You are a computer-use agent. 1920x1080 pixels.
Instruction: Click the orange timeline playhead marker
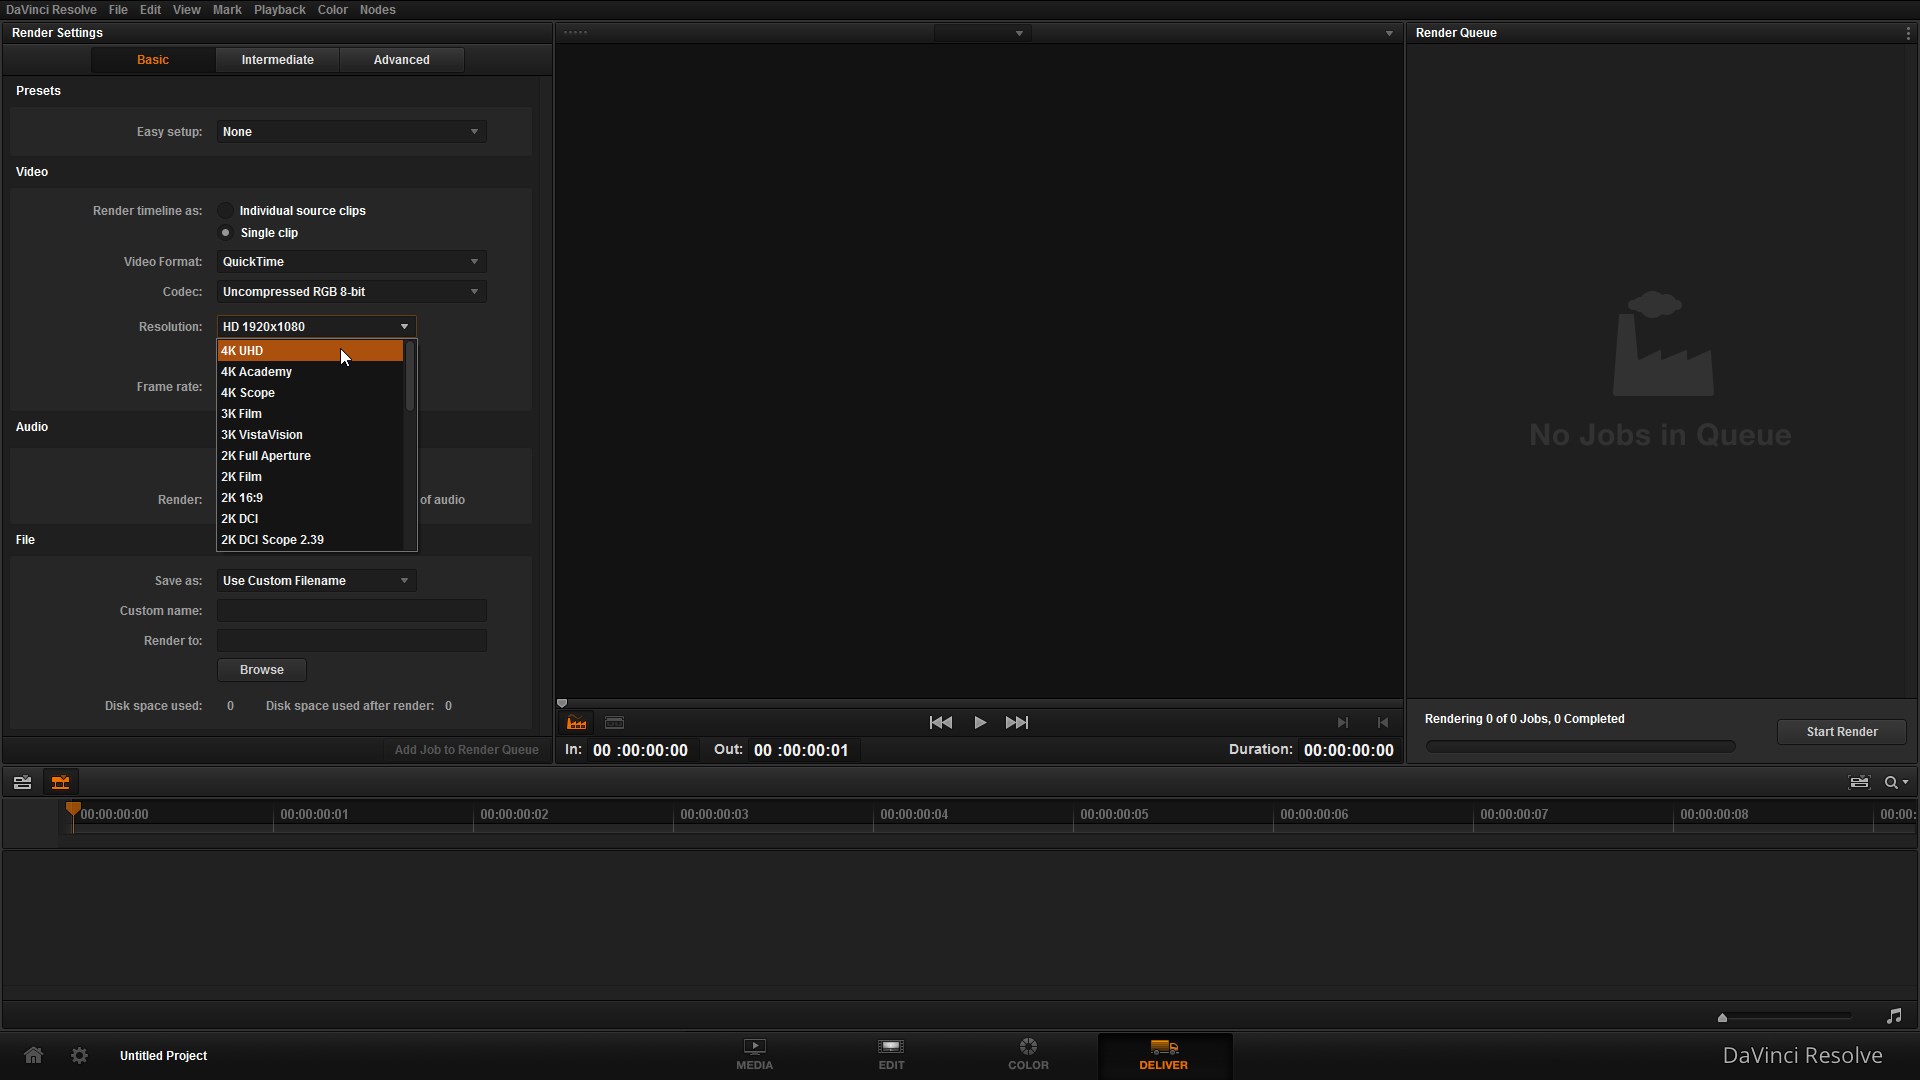tap(73, 810)
